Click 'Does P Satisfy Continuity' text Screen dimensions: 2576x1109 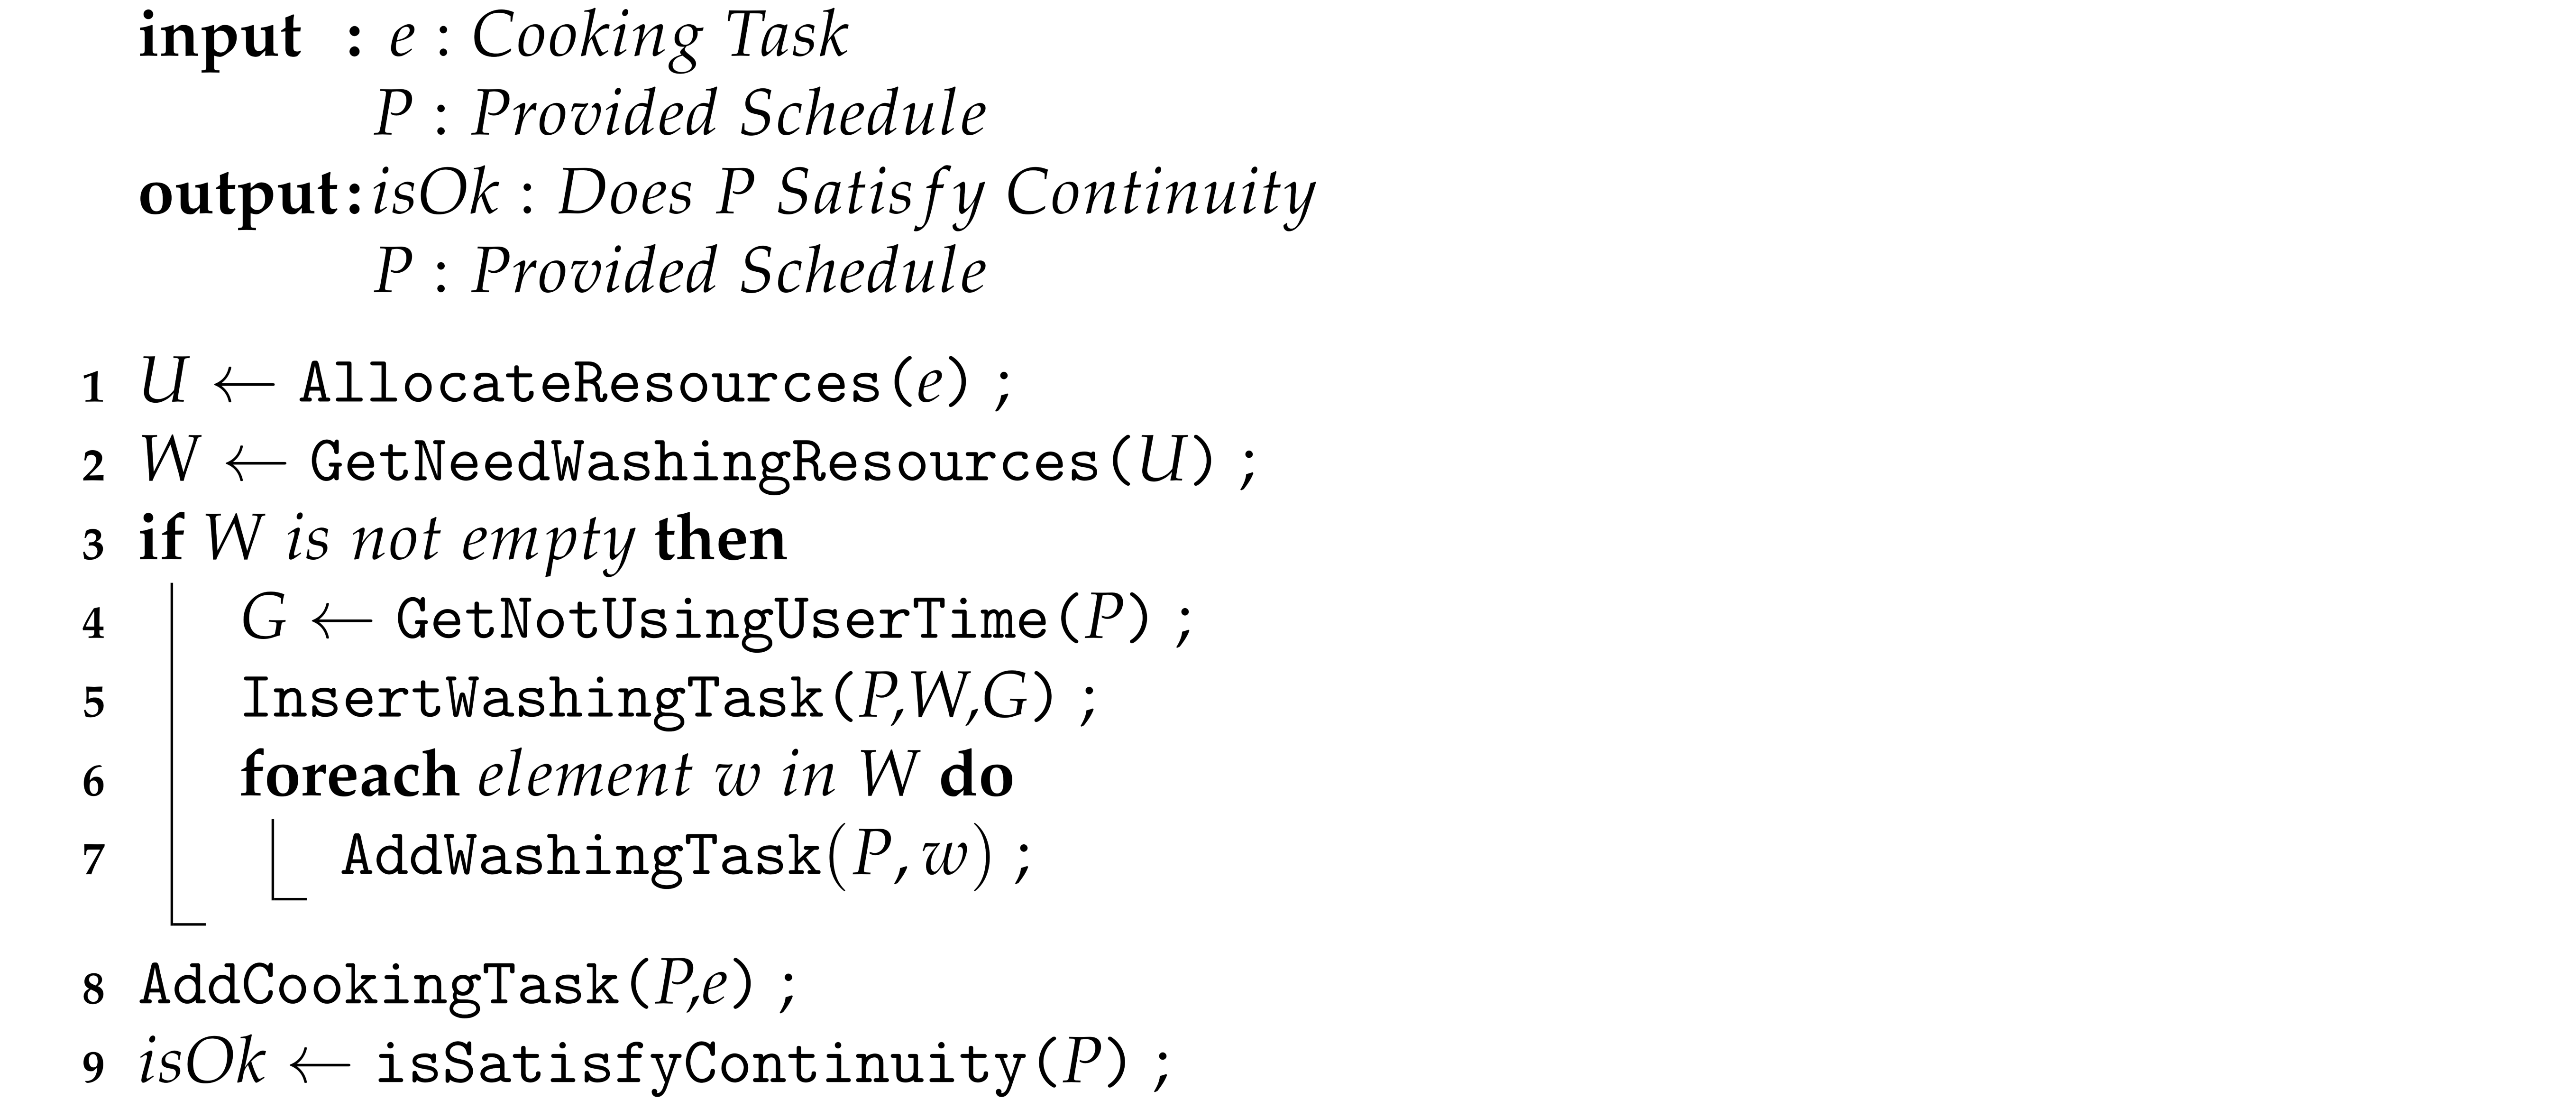pyautogui.click(x=935, y=194)
